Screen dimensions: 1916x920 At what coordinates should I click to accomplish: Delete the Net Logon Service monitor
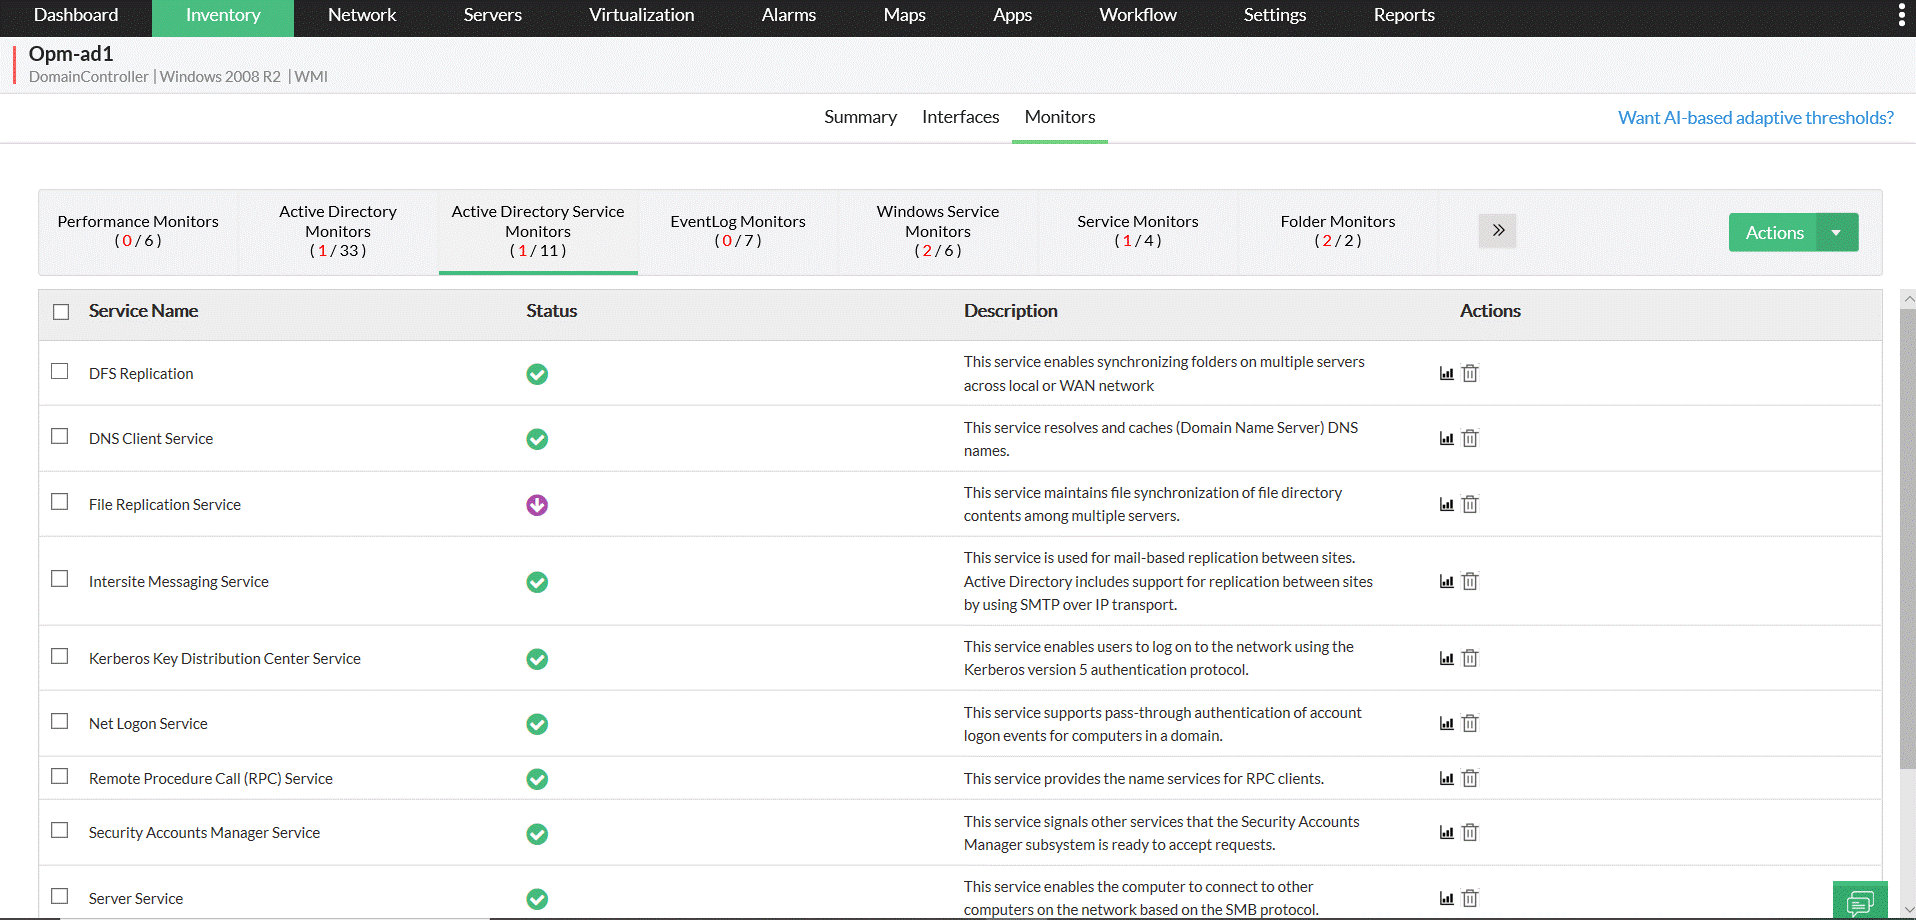point(1470,724)
